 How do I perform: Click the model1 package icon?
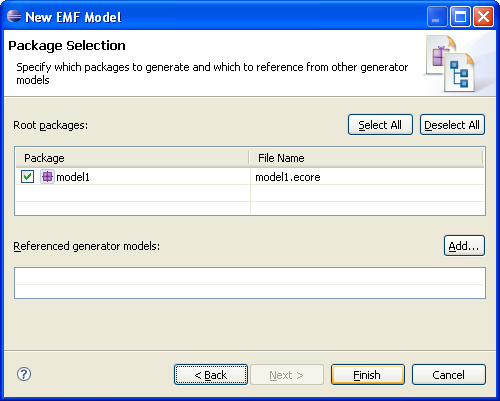point(47,177)
